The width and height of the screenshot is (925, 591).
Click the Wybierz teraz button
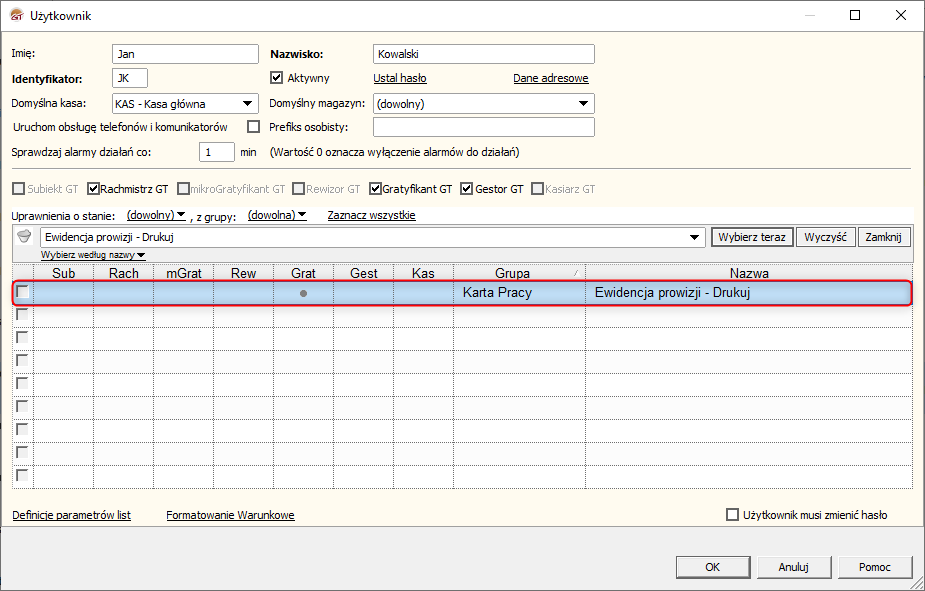(752, 237)
